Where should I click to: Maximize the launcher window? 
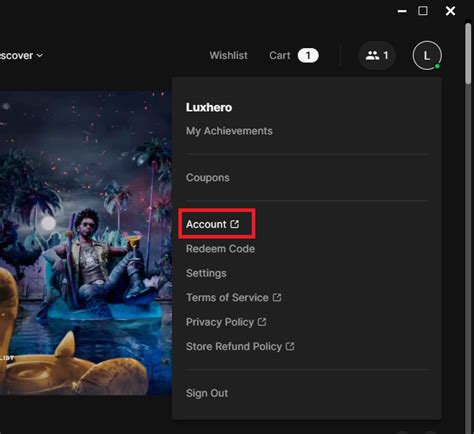point(423,11)
